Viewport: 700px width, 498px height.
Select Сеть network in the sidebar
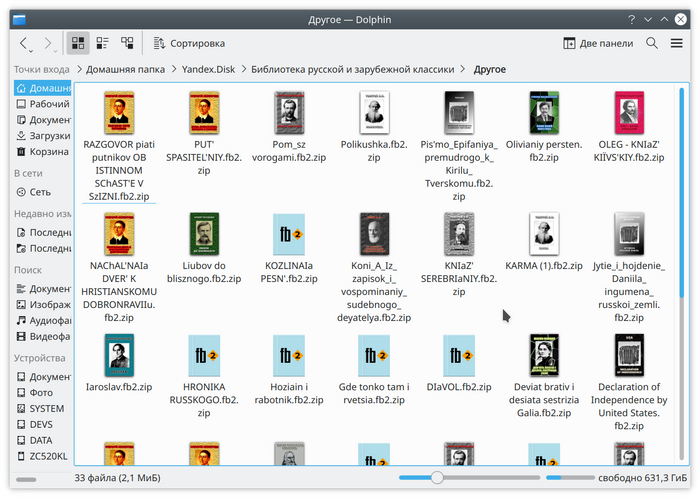[40, 192]
